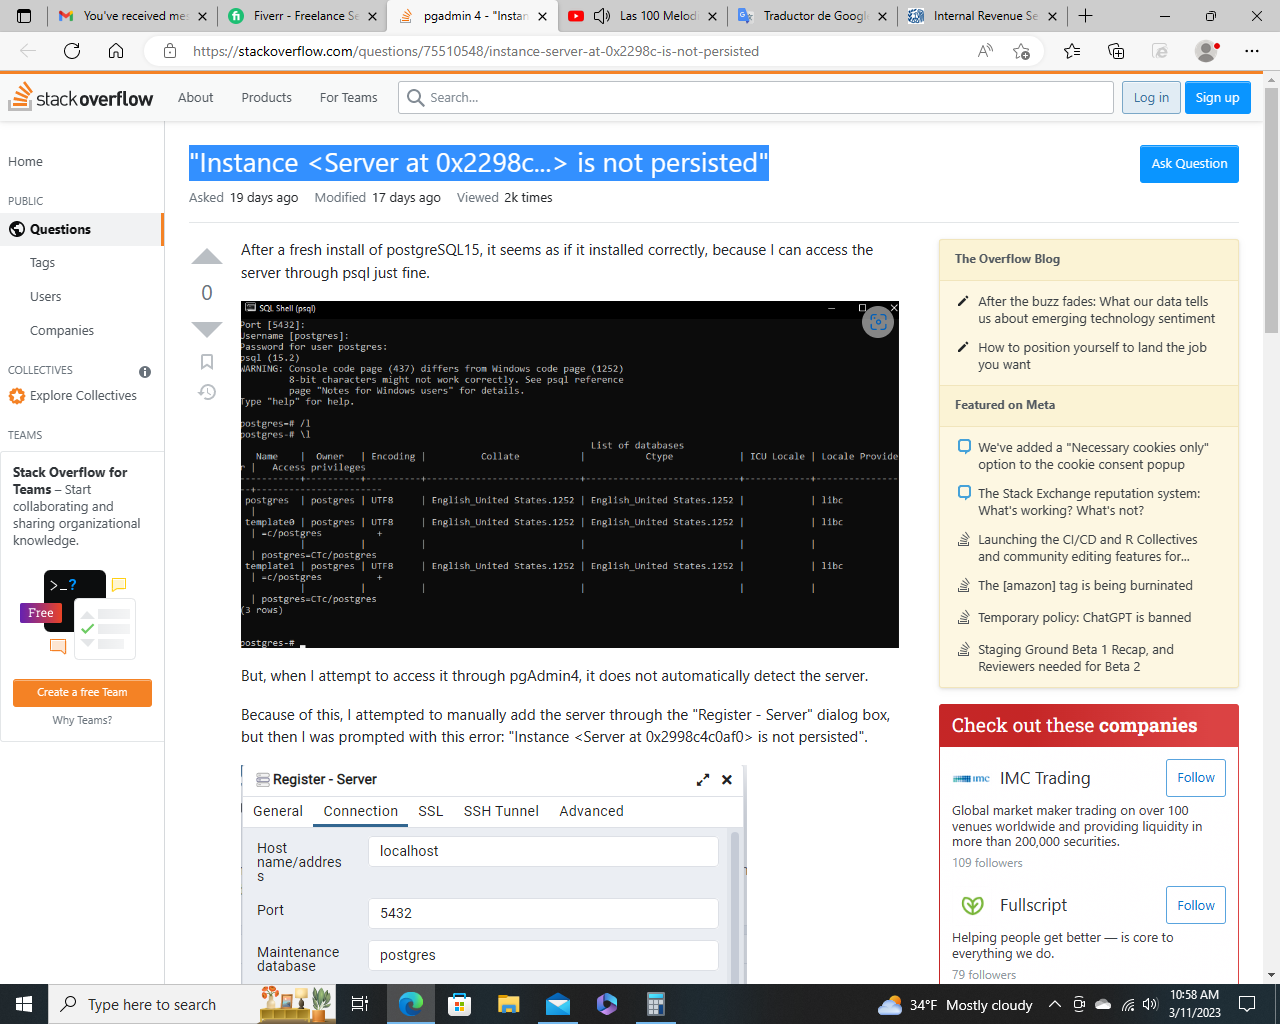This screenshot has height=1024, width=1280.
Task: Refresh the page in browser
Action: (x=72, y=51)
